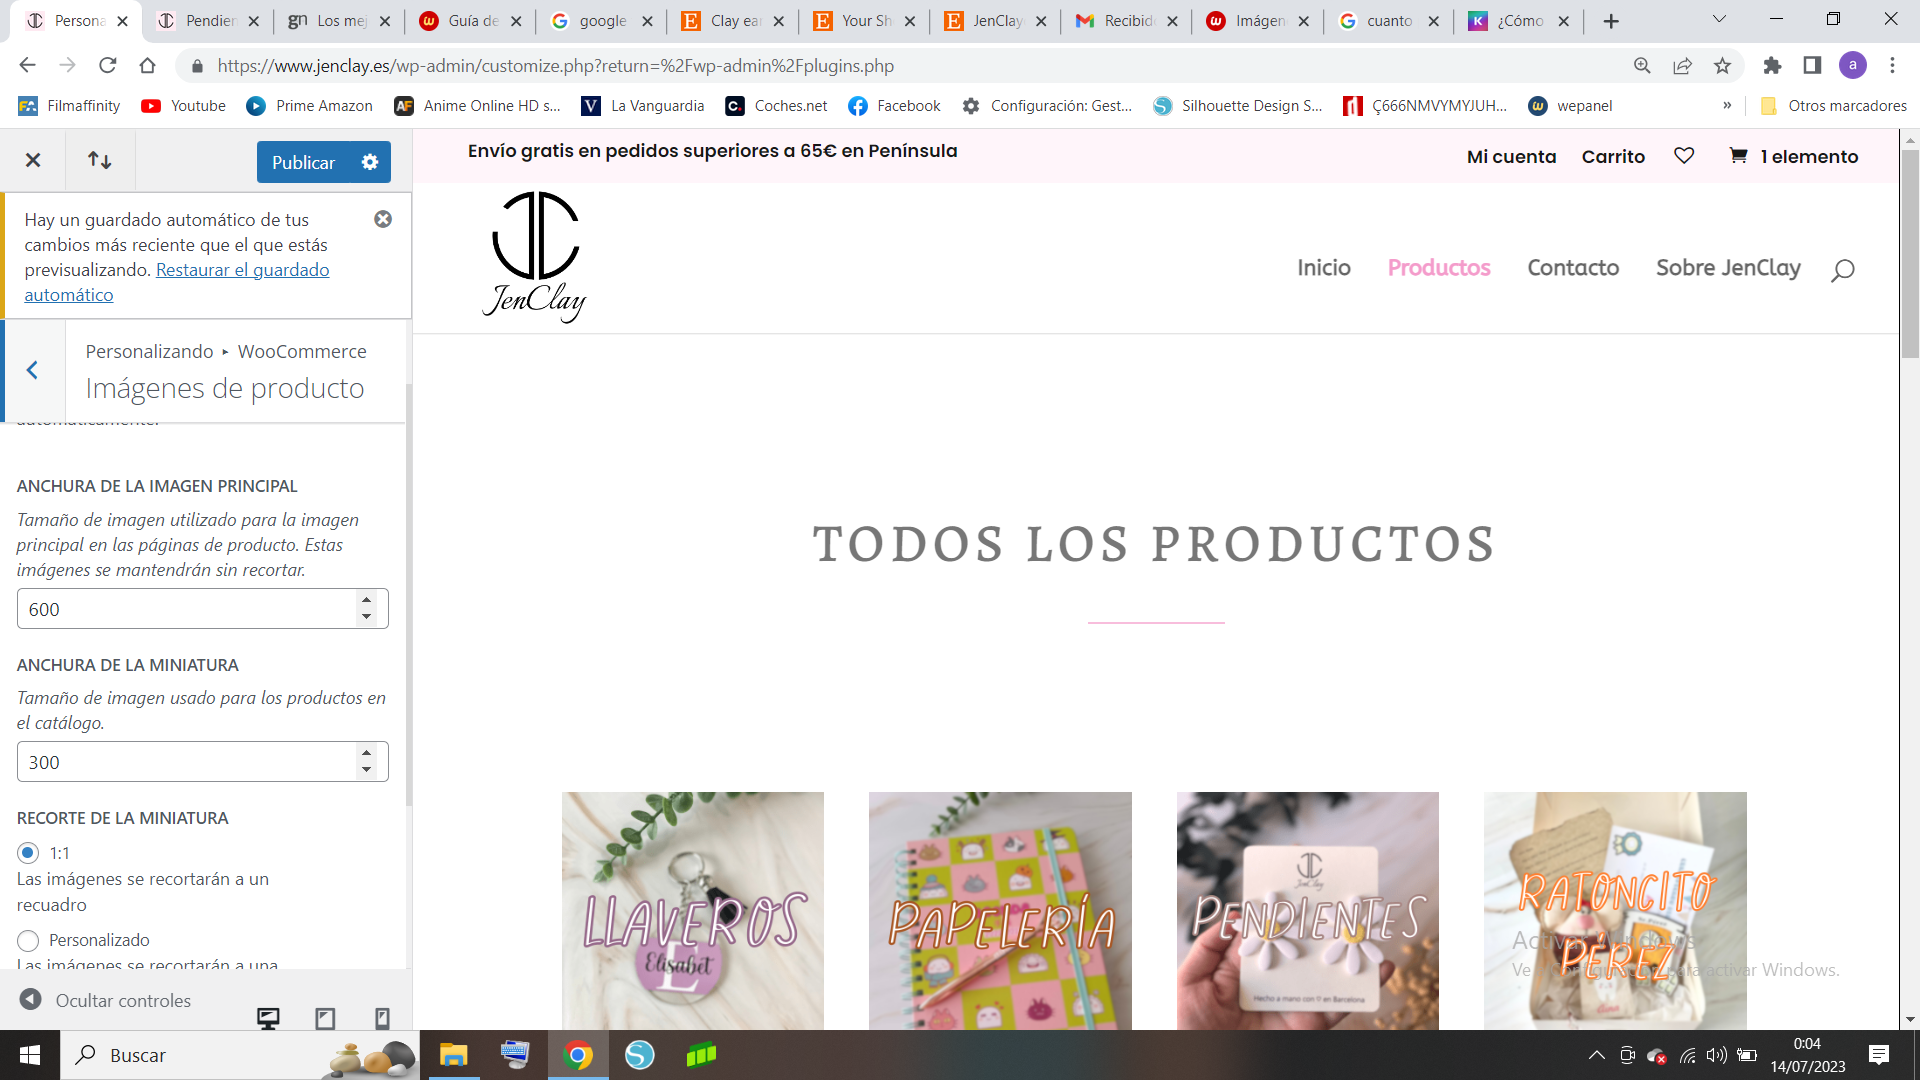The width and height of the screenshot is (1920, 1080).
Task: Click the address bar URL
Action: point(556,66)
